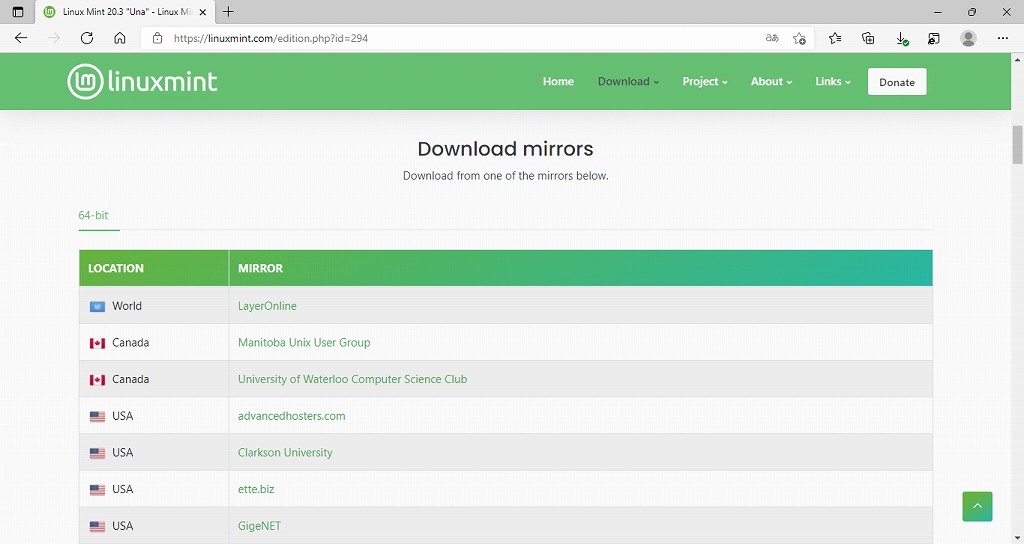Open the Favorites list icon
Viewport: 1024px width, 544px height.
pyautogui.click(x=835, y=38)
